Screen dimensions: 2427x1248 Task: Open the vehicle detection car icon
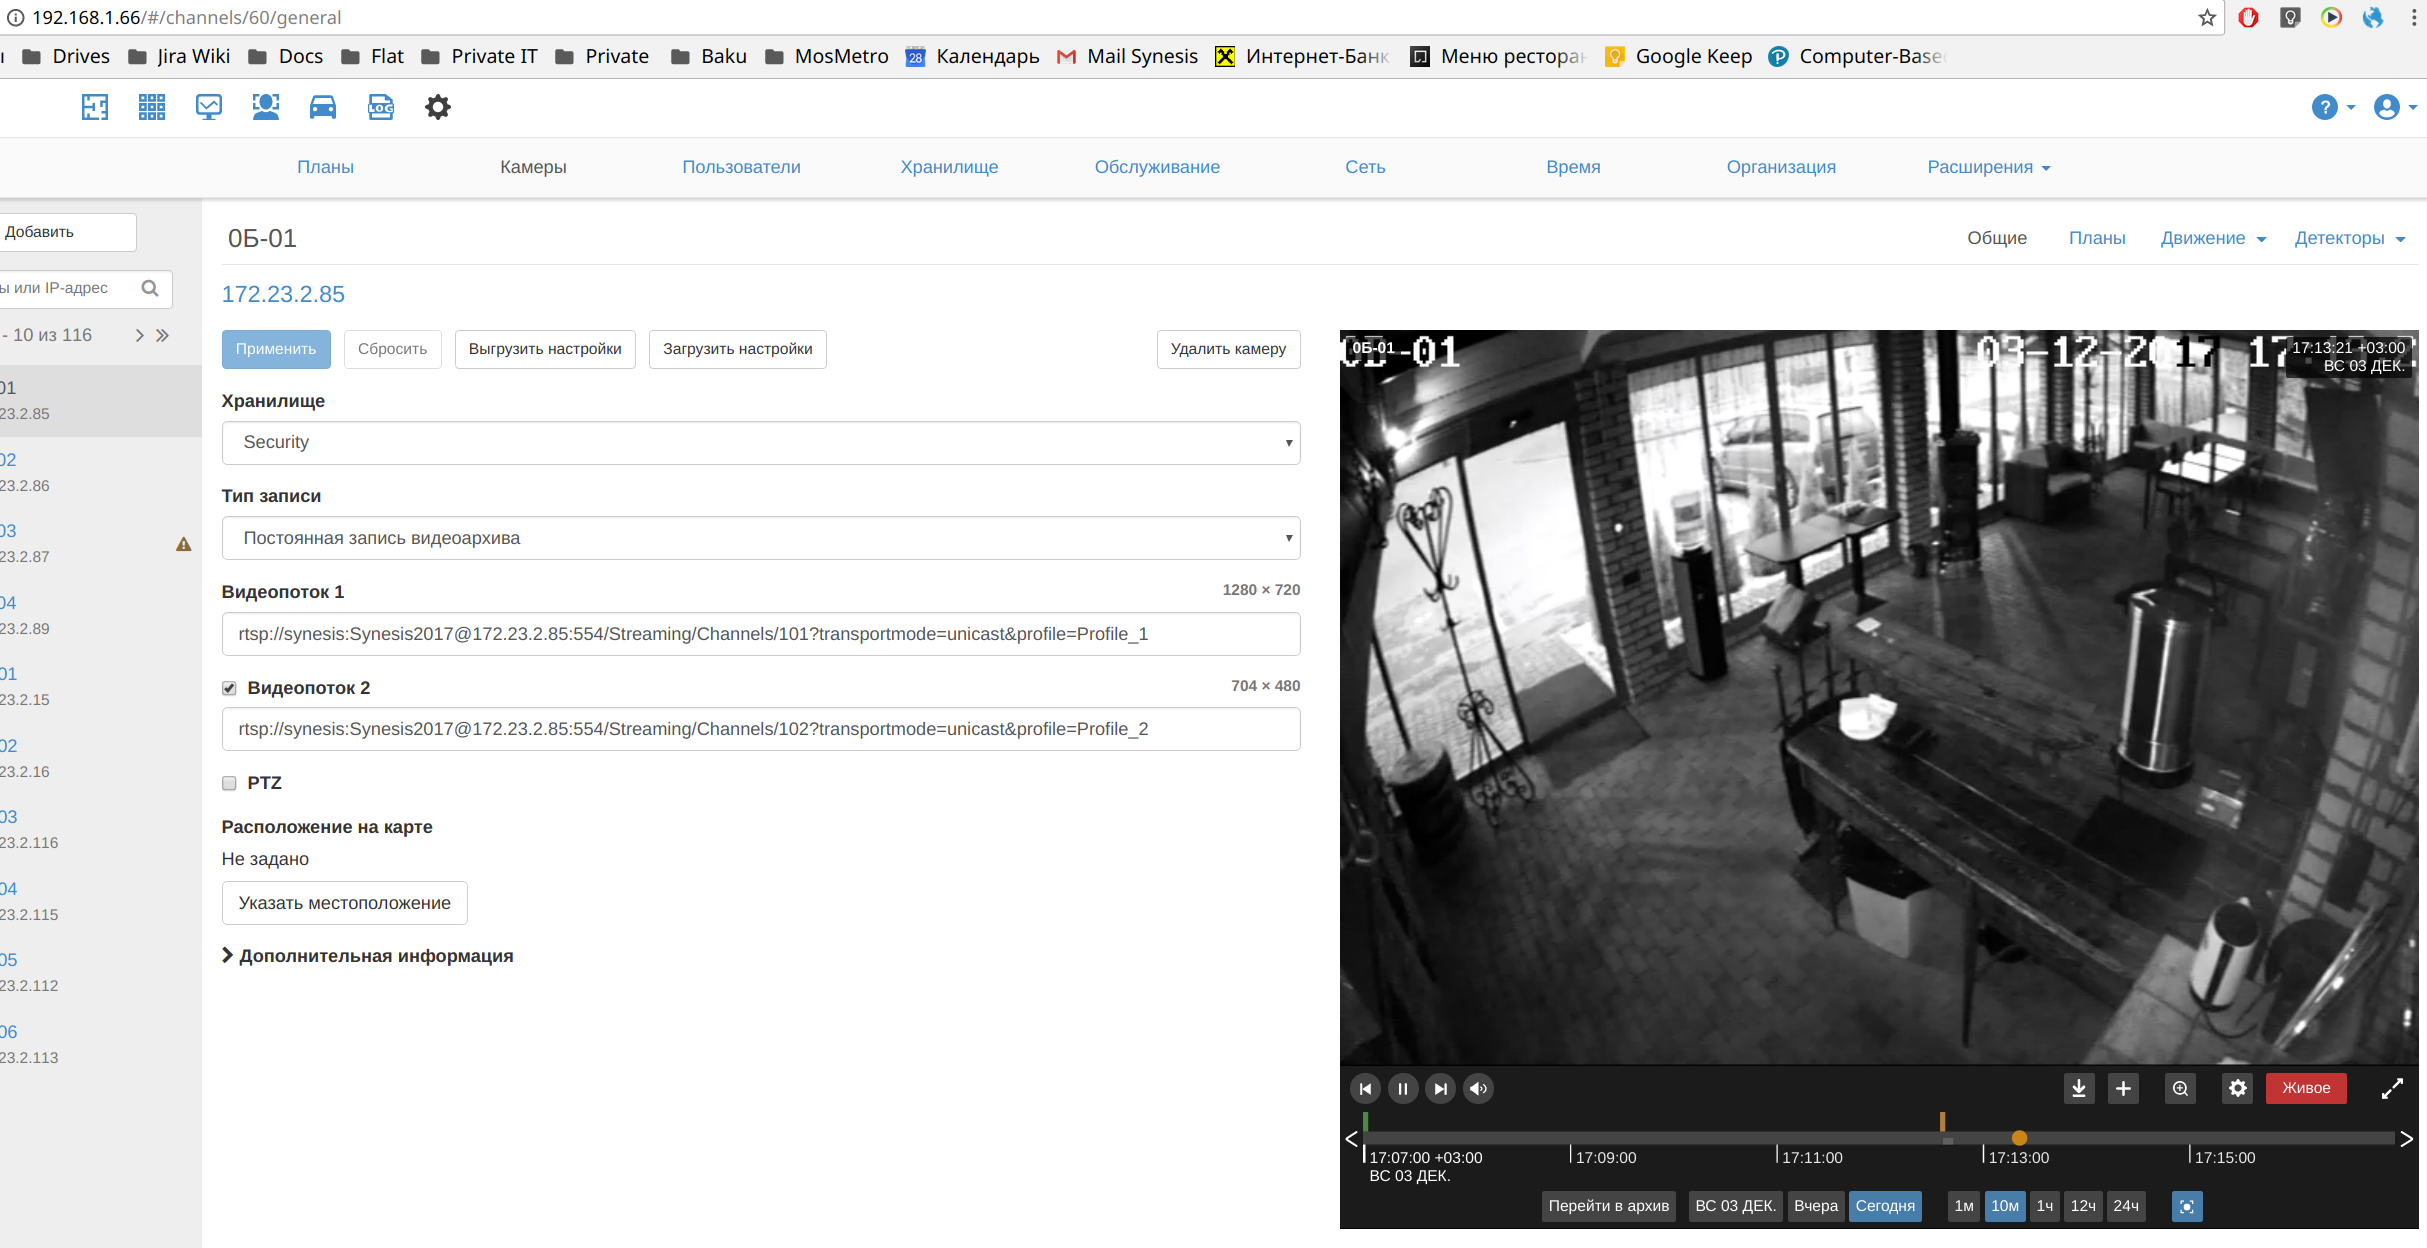[x=323, y=107]
